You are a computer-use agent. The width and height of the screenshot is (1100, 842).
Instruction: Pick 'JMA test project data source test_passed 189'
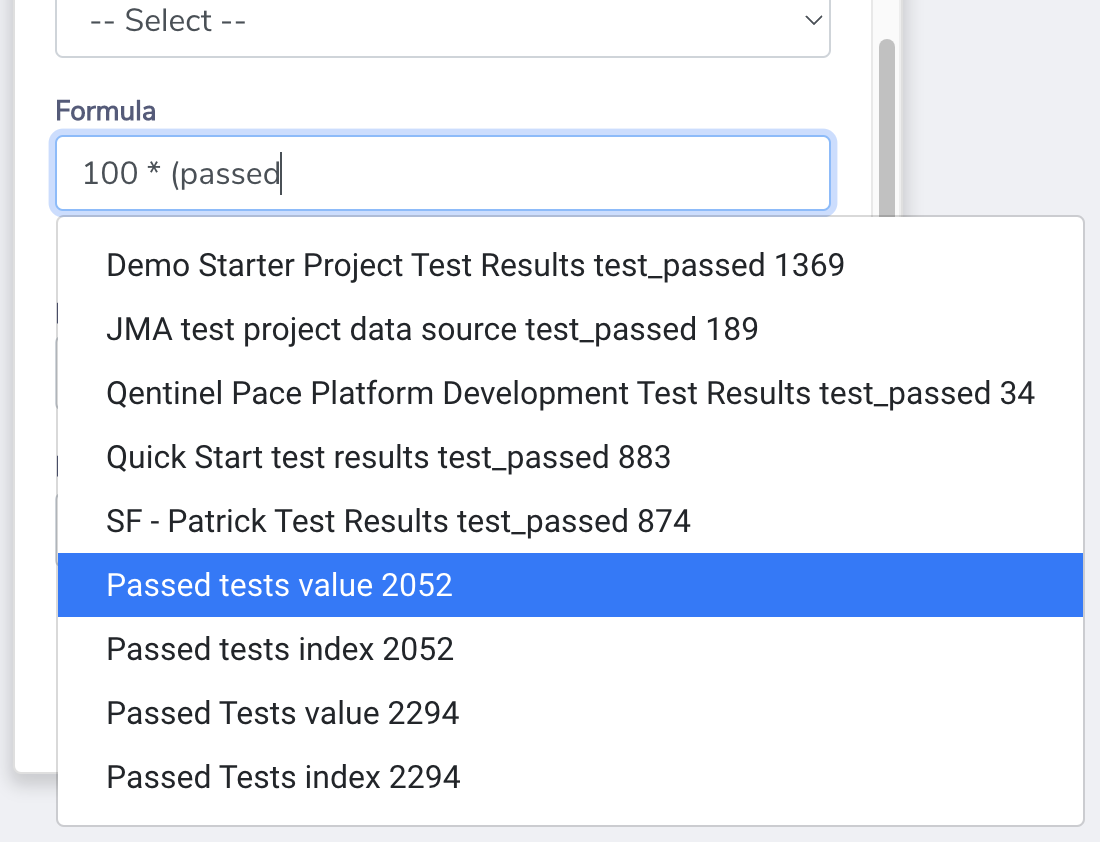coord(432,329)
